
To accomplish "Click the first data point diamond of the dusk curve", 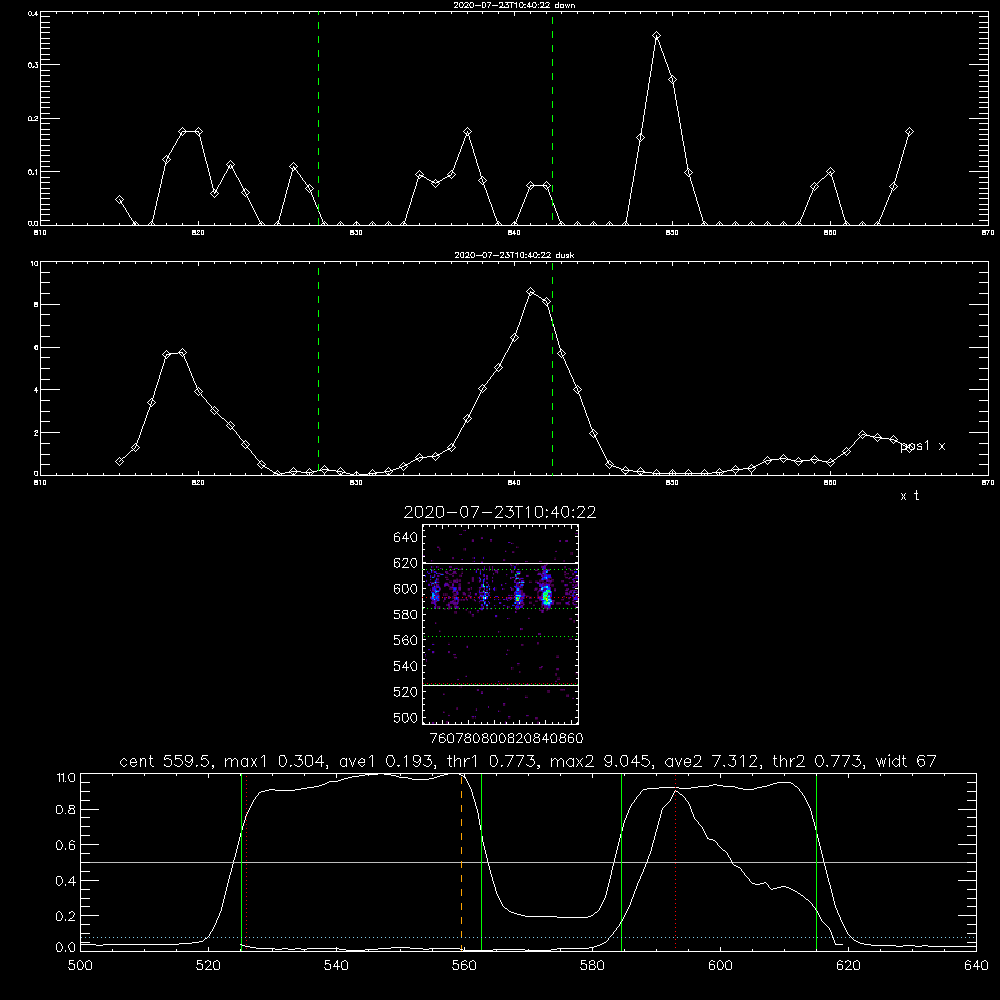I will pos(119,461).
